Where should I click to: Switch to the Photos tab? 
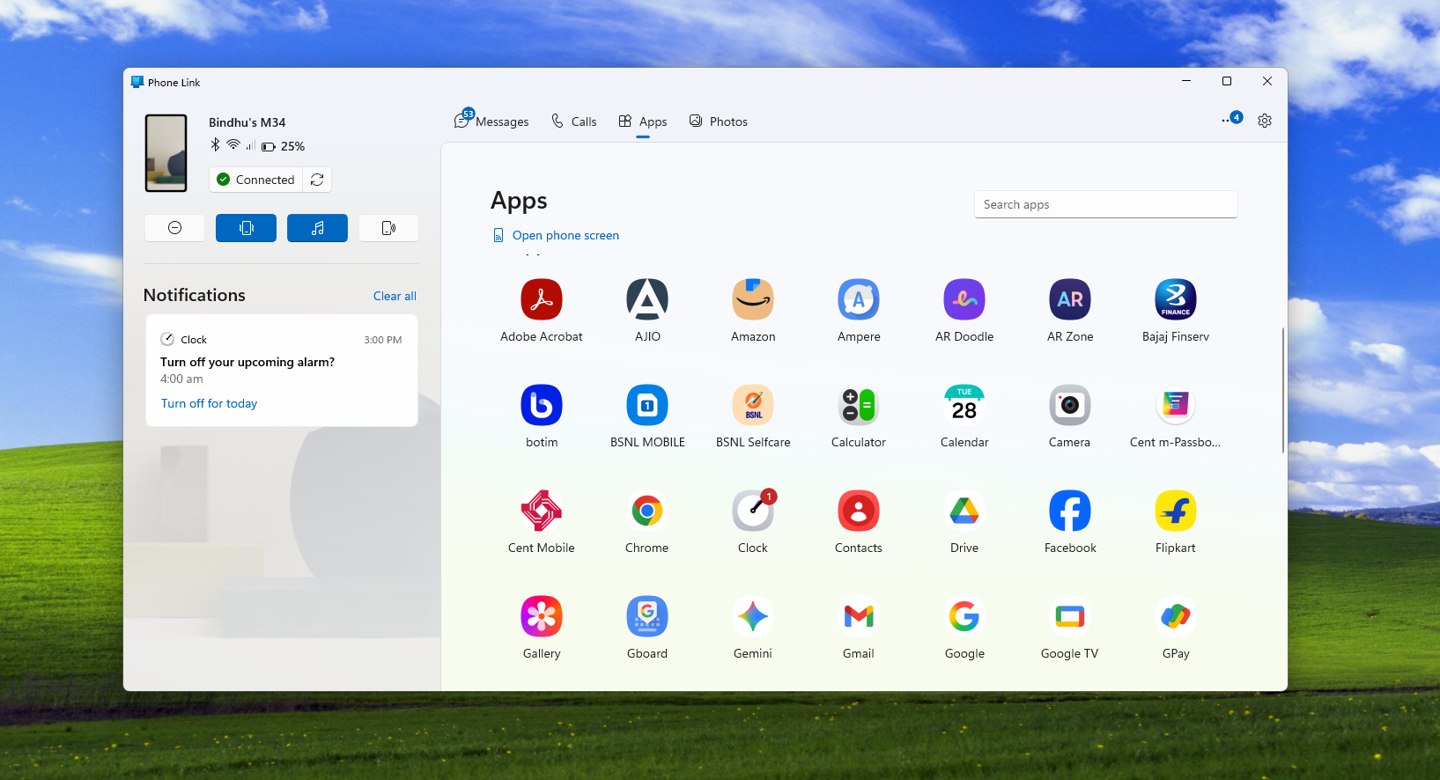click(718, 121)
